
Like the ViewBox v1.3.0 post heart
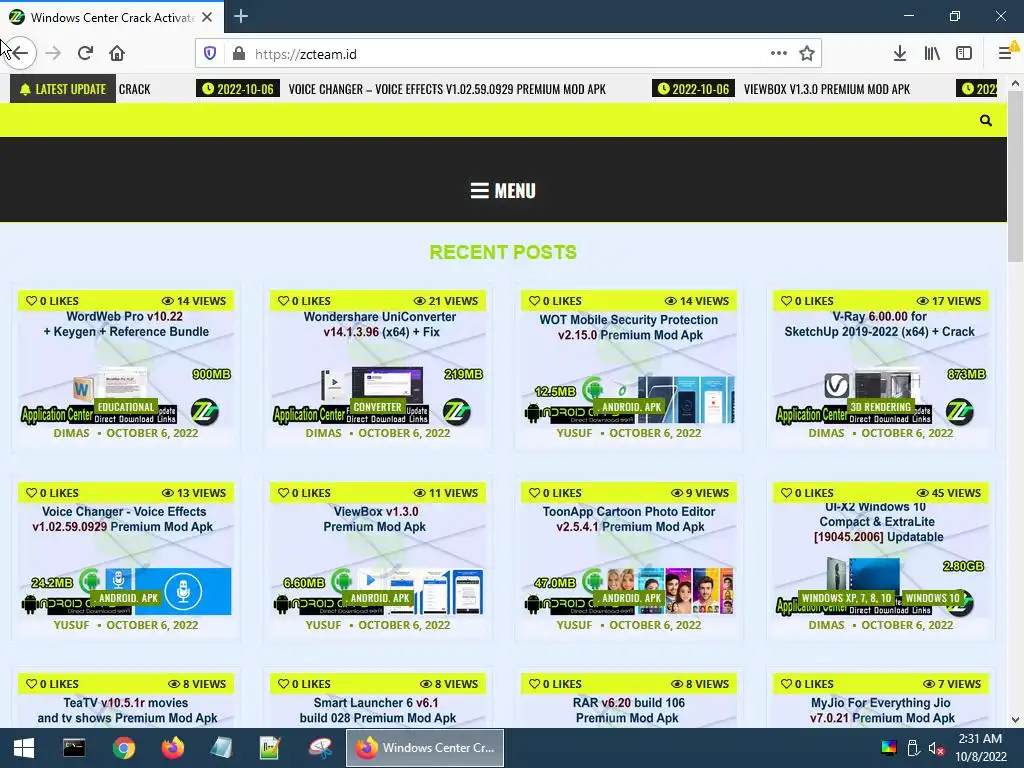click(x=283, y=492)
